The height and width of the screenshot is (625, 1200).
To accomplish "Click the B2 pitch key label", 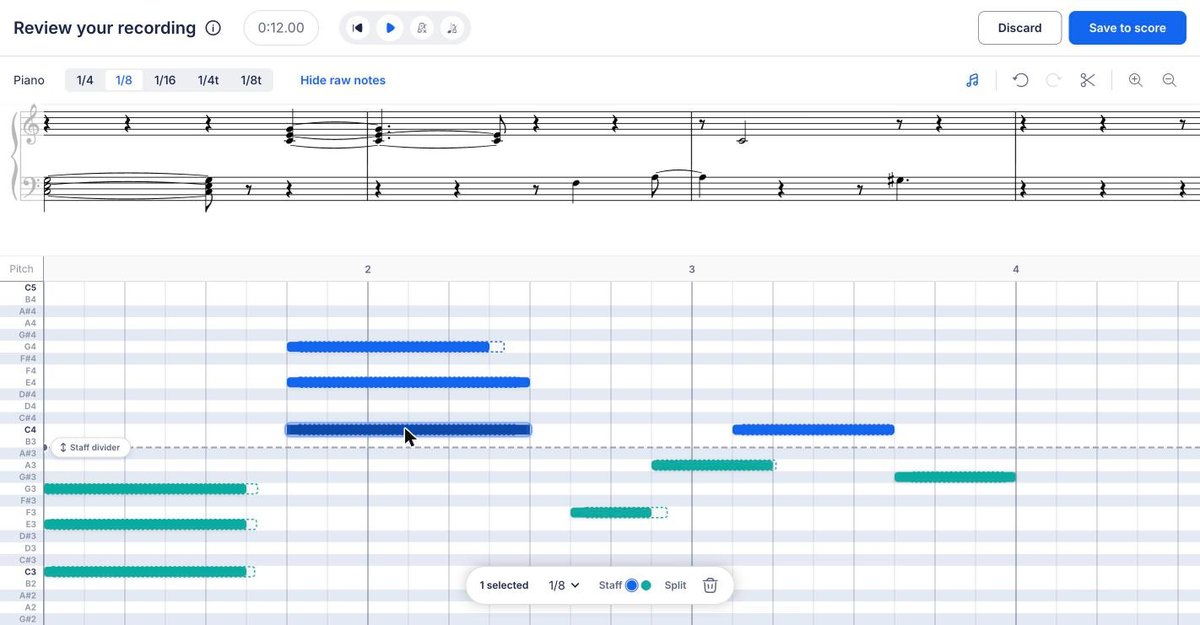I will click(30, 583).
